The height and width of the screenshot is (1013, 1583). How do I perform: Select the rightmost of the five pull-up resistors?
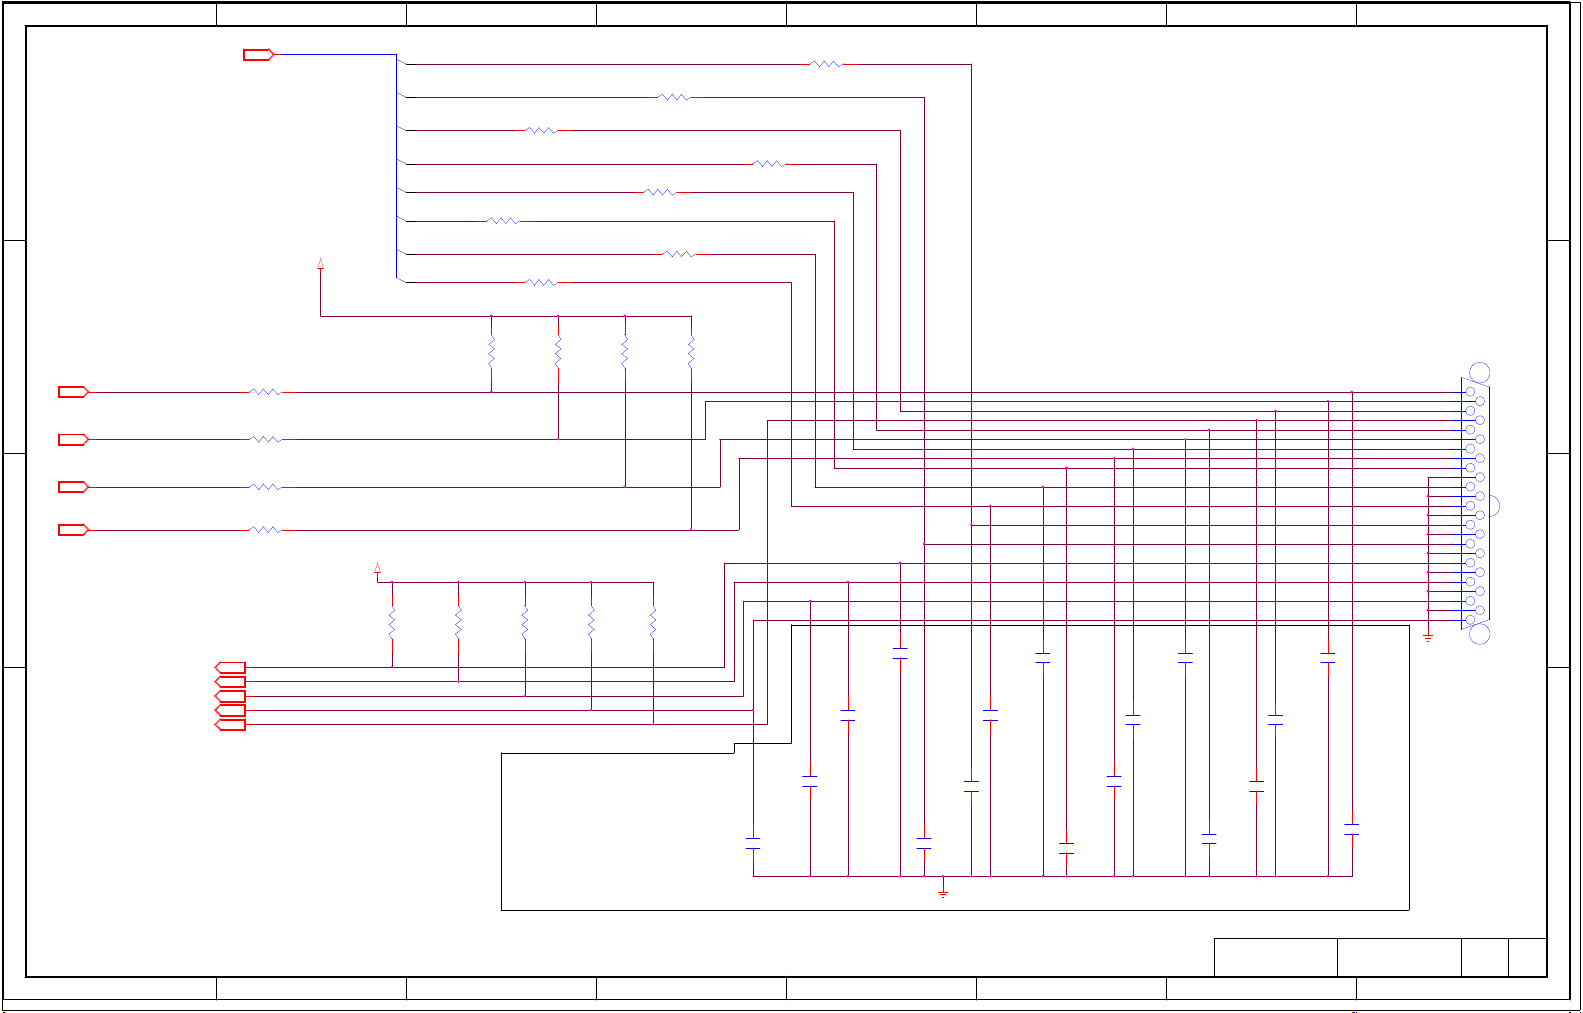[x=653, y=623]
